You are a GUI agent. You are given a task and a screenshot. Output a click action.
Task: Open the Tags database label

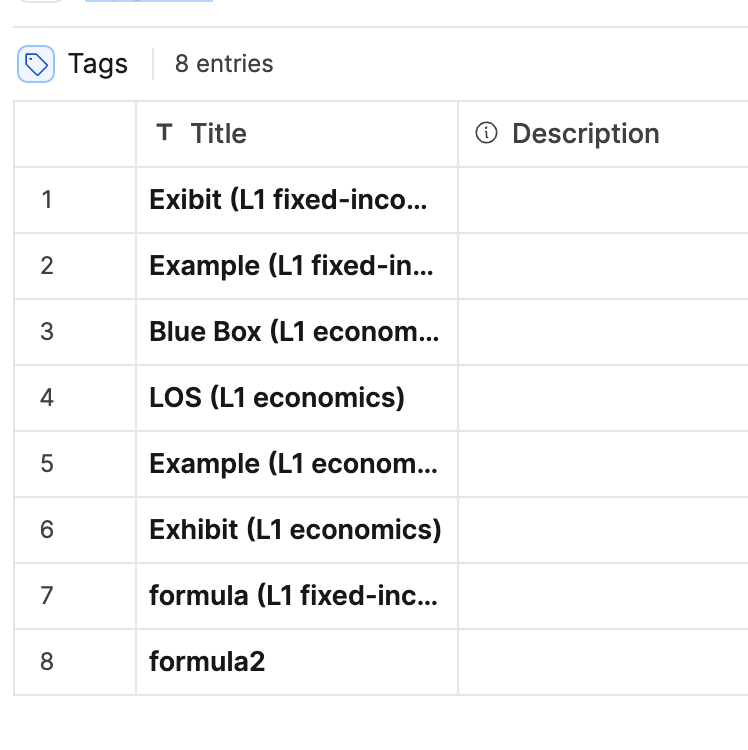98,64
